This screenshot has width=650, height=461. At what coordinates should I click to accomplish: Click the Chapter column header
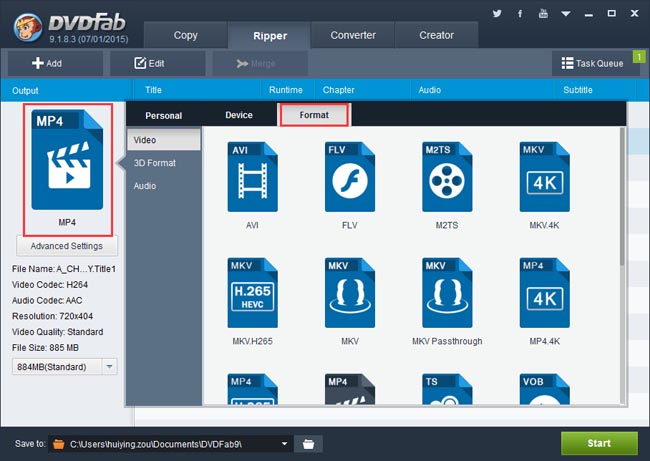[362, 90]
